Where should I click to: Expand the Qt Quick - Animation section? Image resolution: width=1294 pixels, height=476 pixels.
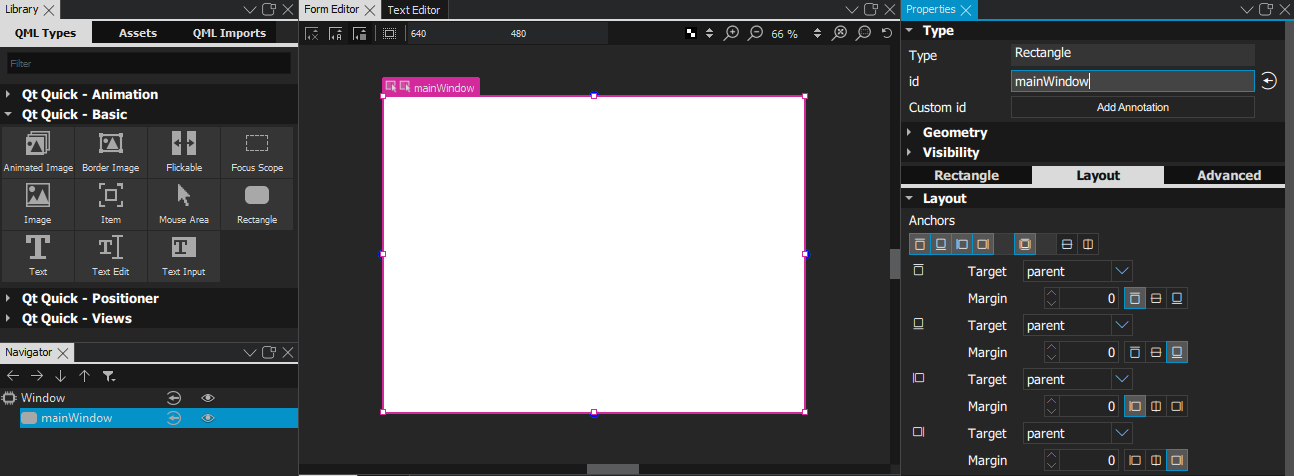pos(149,94)
